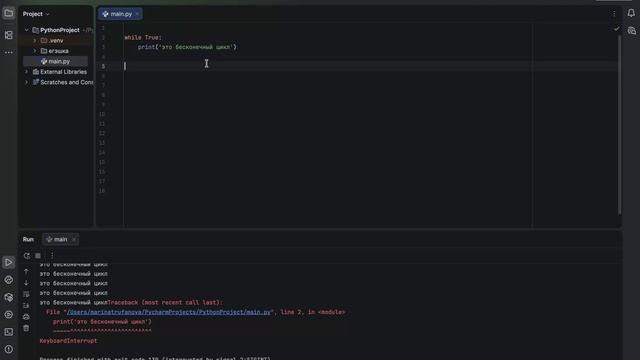Close the main.py editor tab

pos(137,14)
